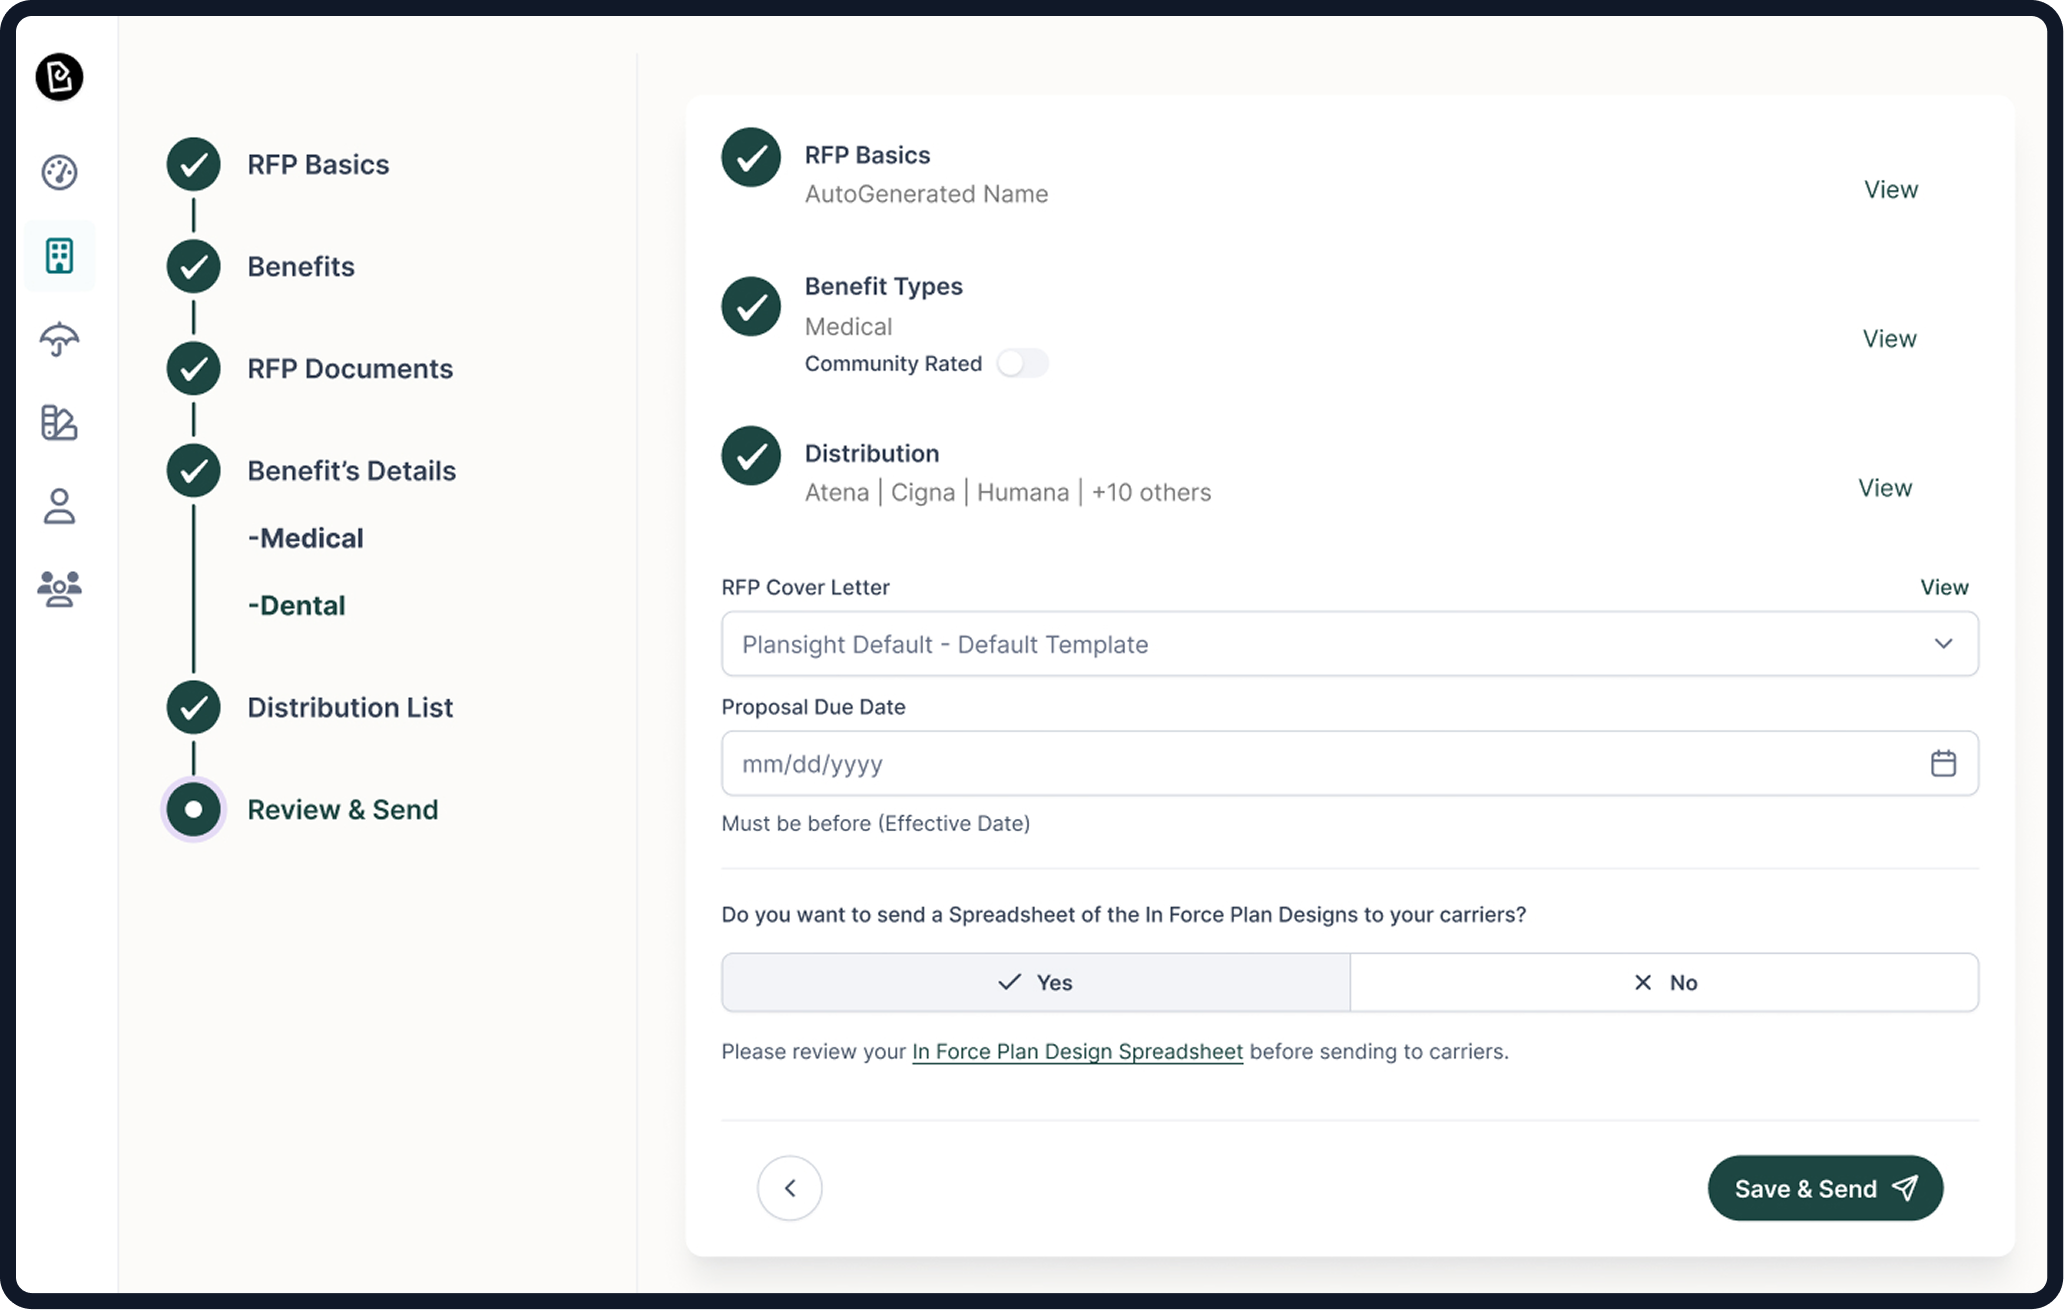Go to the Benefits step in the sidebar
The width and height of the screenshot is (2064, 1310).
point(300,266)
